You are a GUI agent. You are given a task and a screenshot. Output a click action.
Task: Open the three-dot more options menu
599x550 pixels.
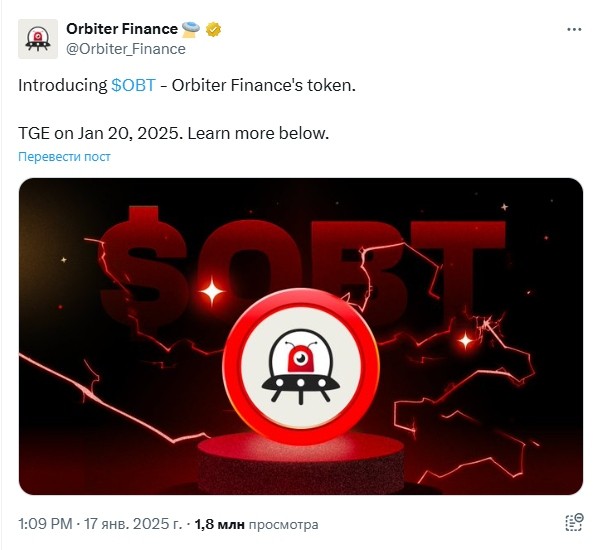pyautogui.click(x=574, y=29)
